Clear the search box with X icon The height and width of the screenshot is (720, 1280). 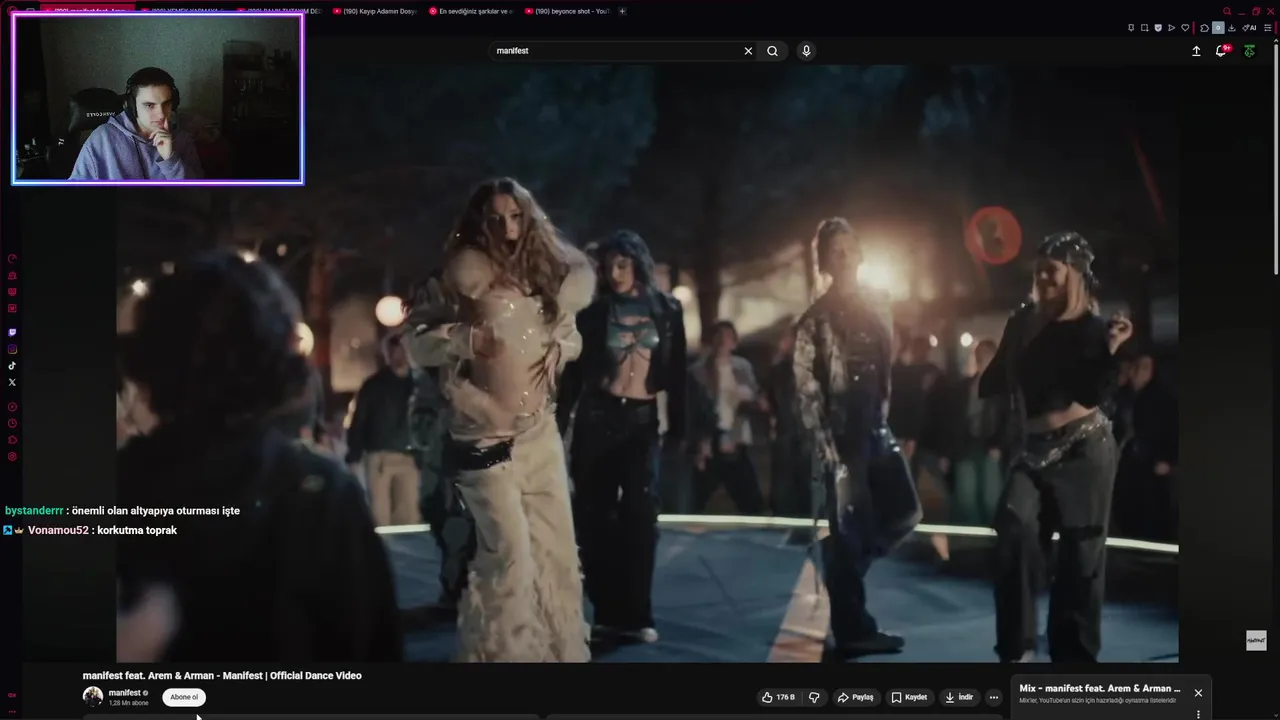[748, 51]
